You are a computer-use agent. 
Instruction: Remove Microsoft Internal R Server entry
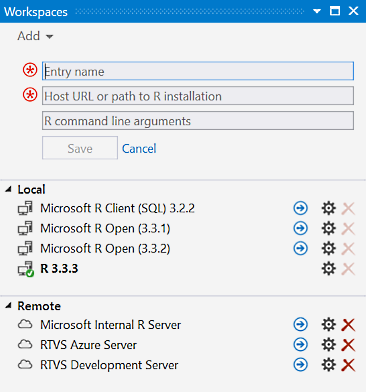point(348,325)
